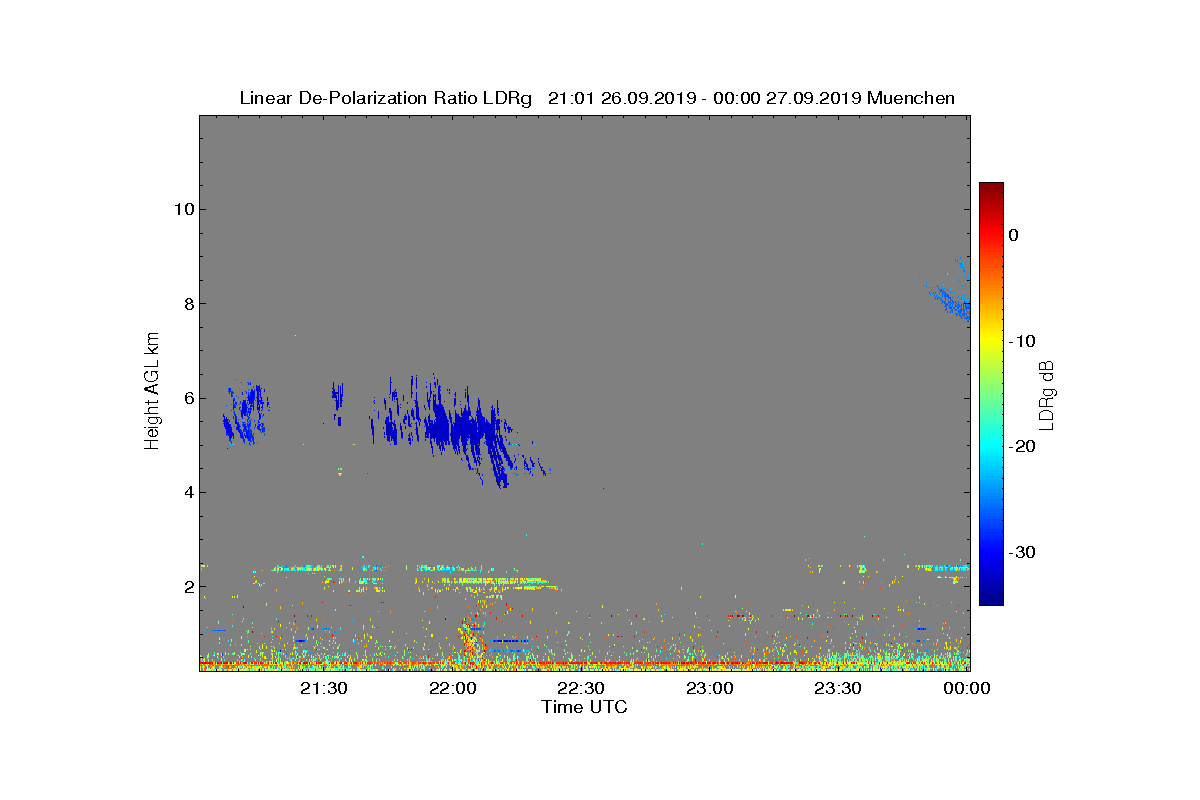This screenshot has width=1200, height=800.
Task: Click the blue cloud patch left of 21:30 at 5.5 km
Action: point(244,414)
